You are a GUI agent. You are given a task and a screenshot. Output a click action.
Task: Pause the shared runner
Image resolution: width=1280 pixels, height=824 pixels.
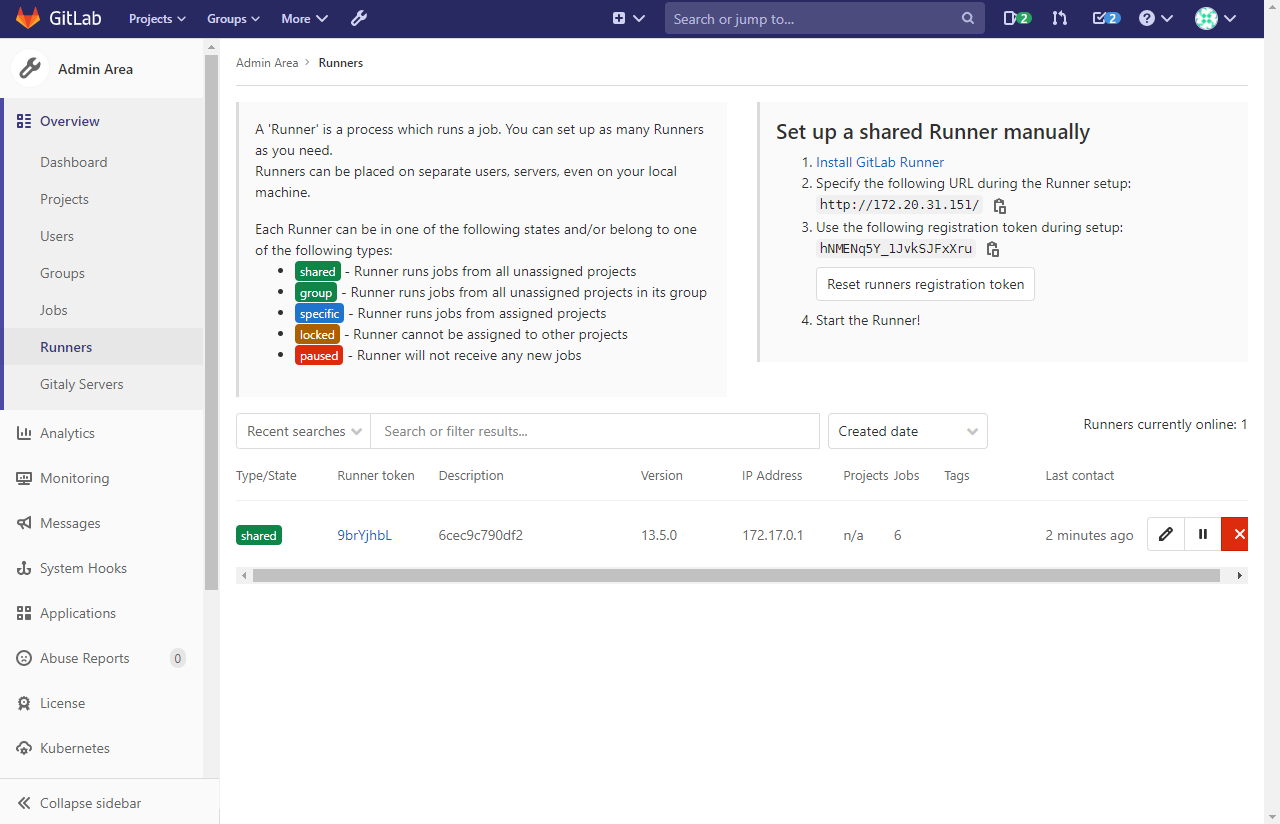tap(1202, 534)
